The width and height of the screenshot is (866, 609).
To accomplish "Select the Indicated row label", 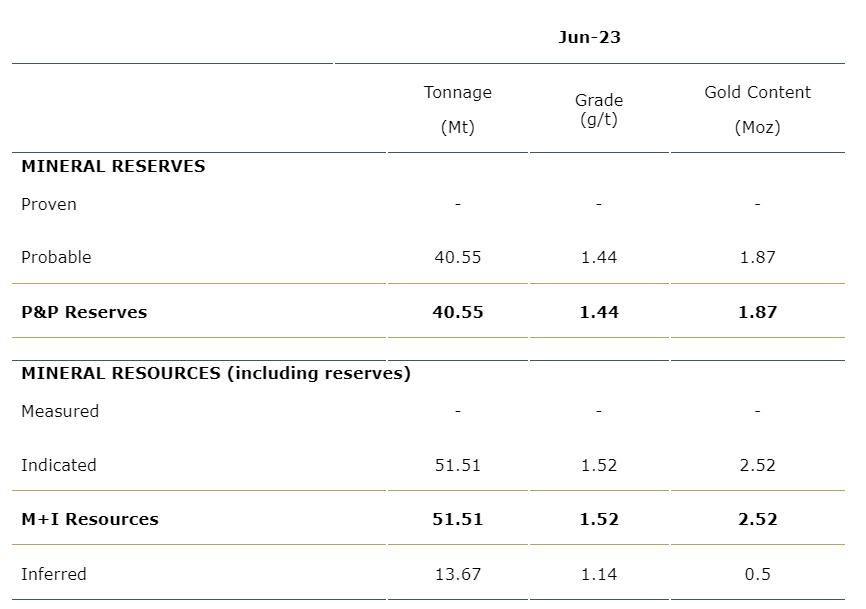I will point(59,465).
